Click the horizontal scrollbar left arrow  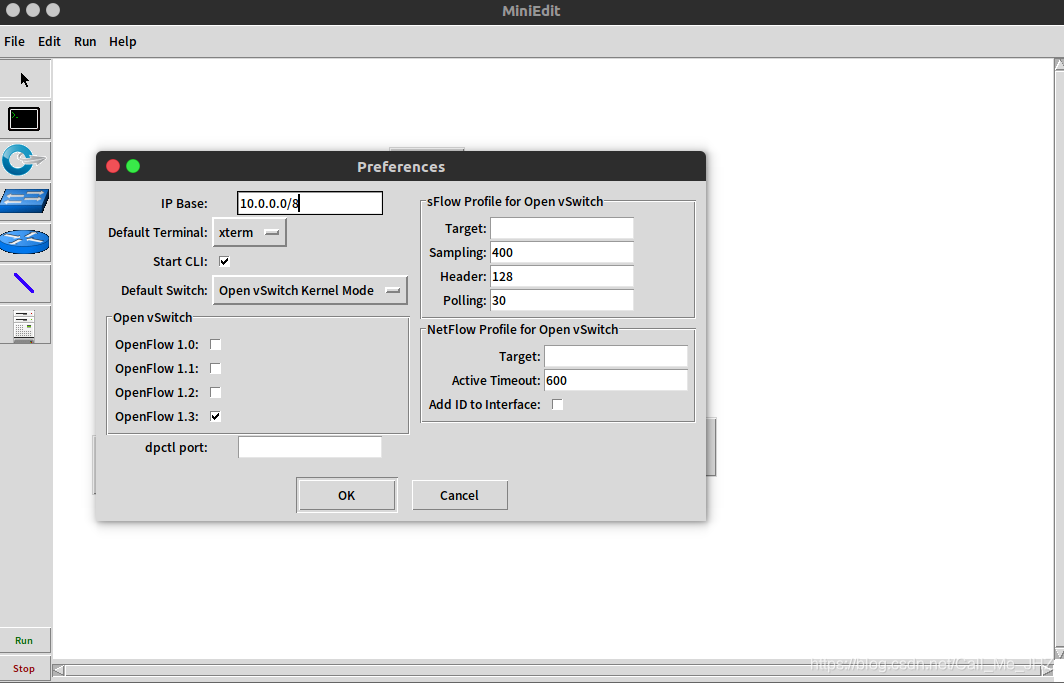[59, 670]
